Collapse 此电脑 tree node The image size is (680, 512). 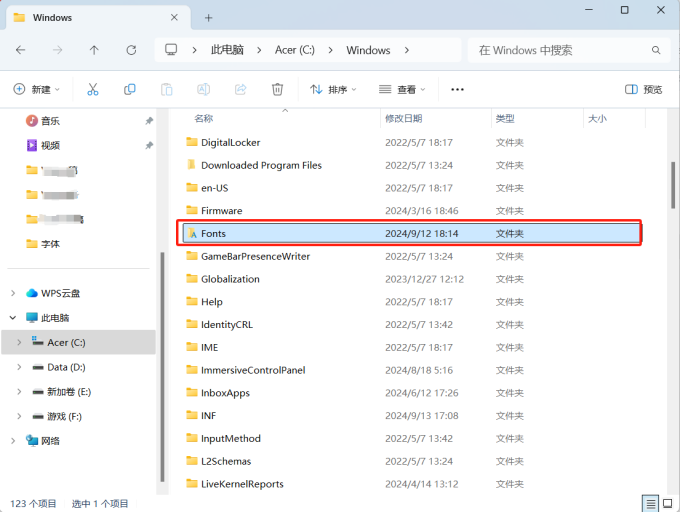13,318
